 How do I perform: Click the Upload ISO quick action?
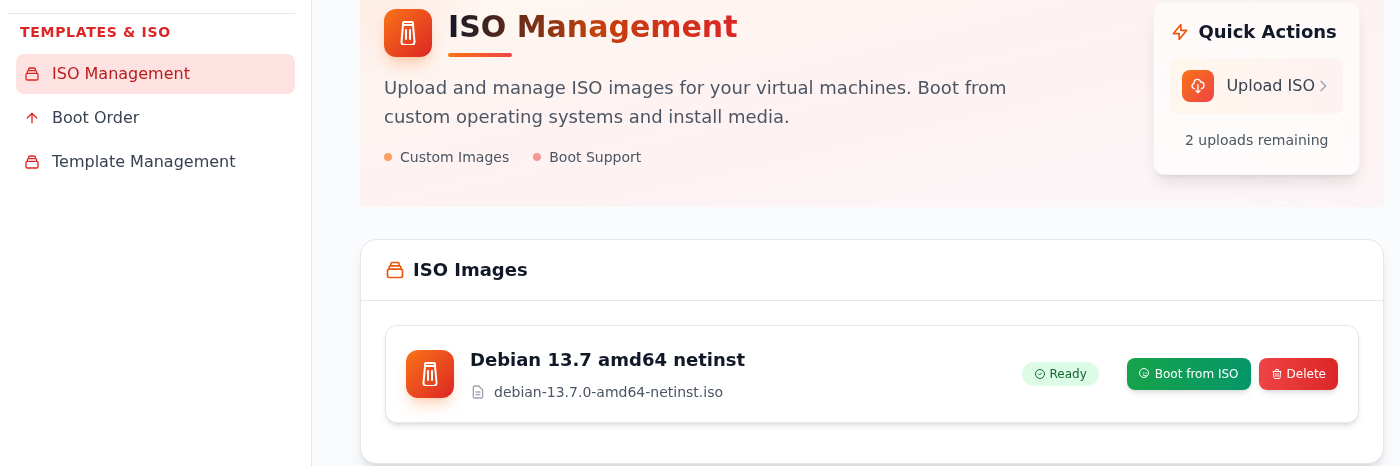[1256, 86]
